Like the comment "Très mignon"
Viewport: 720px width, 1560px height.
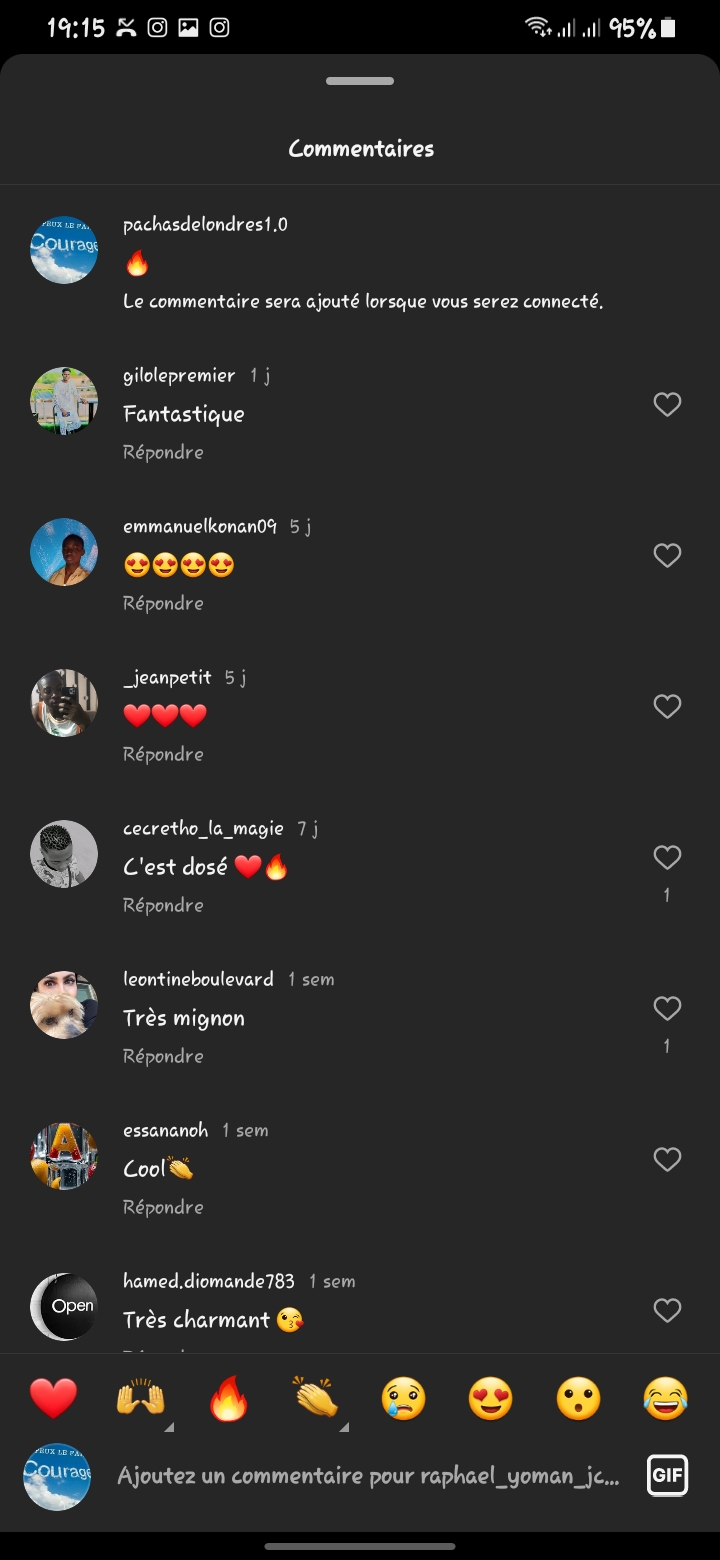coord(667,1008)
